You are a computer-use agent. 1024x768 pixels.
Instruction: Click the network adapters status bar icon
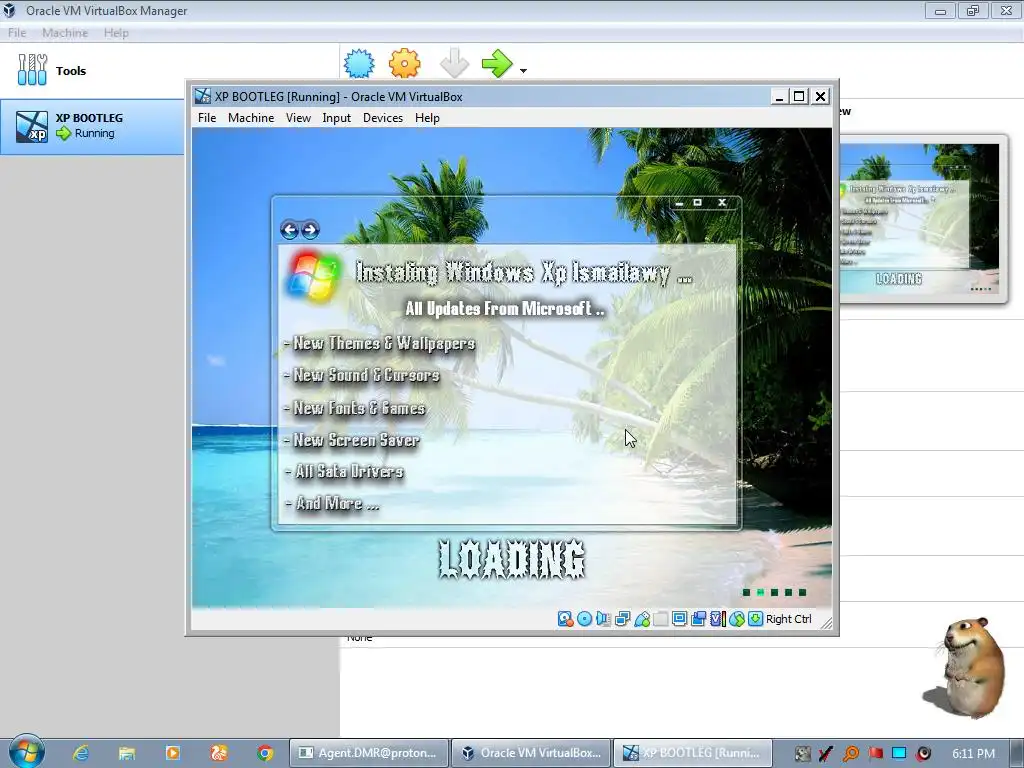[x=622, y=618]
